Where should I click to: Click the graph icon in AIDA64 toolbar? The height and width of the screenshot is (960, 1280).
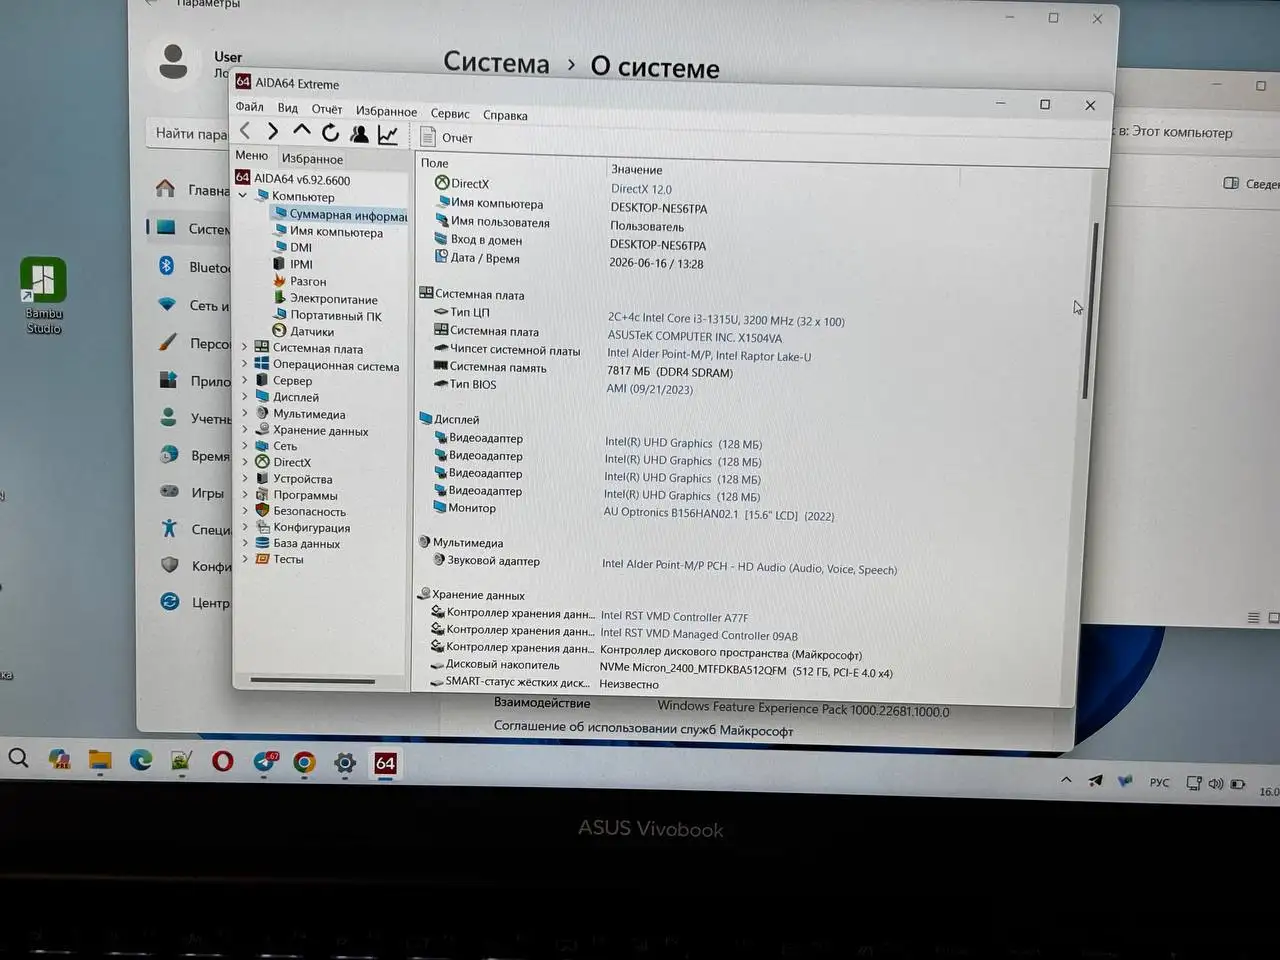tap(388, 134)
